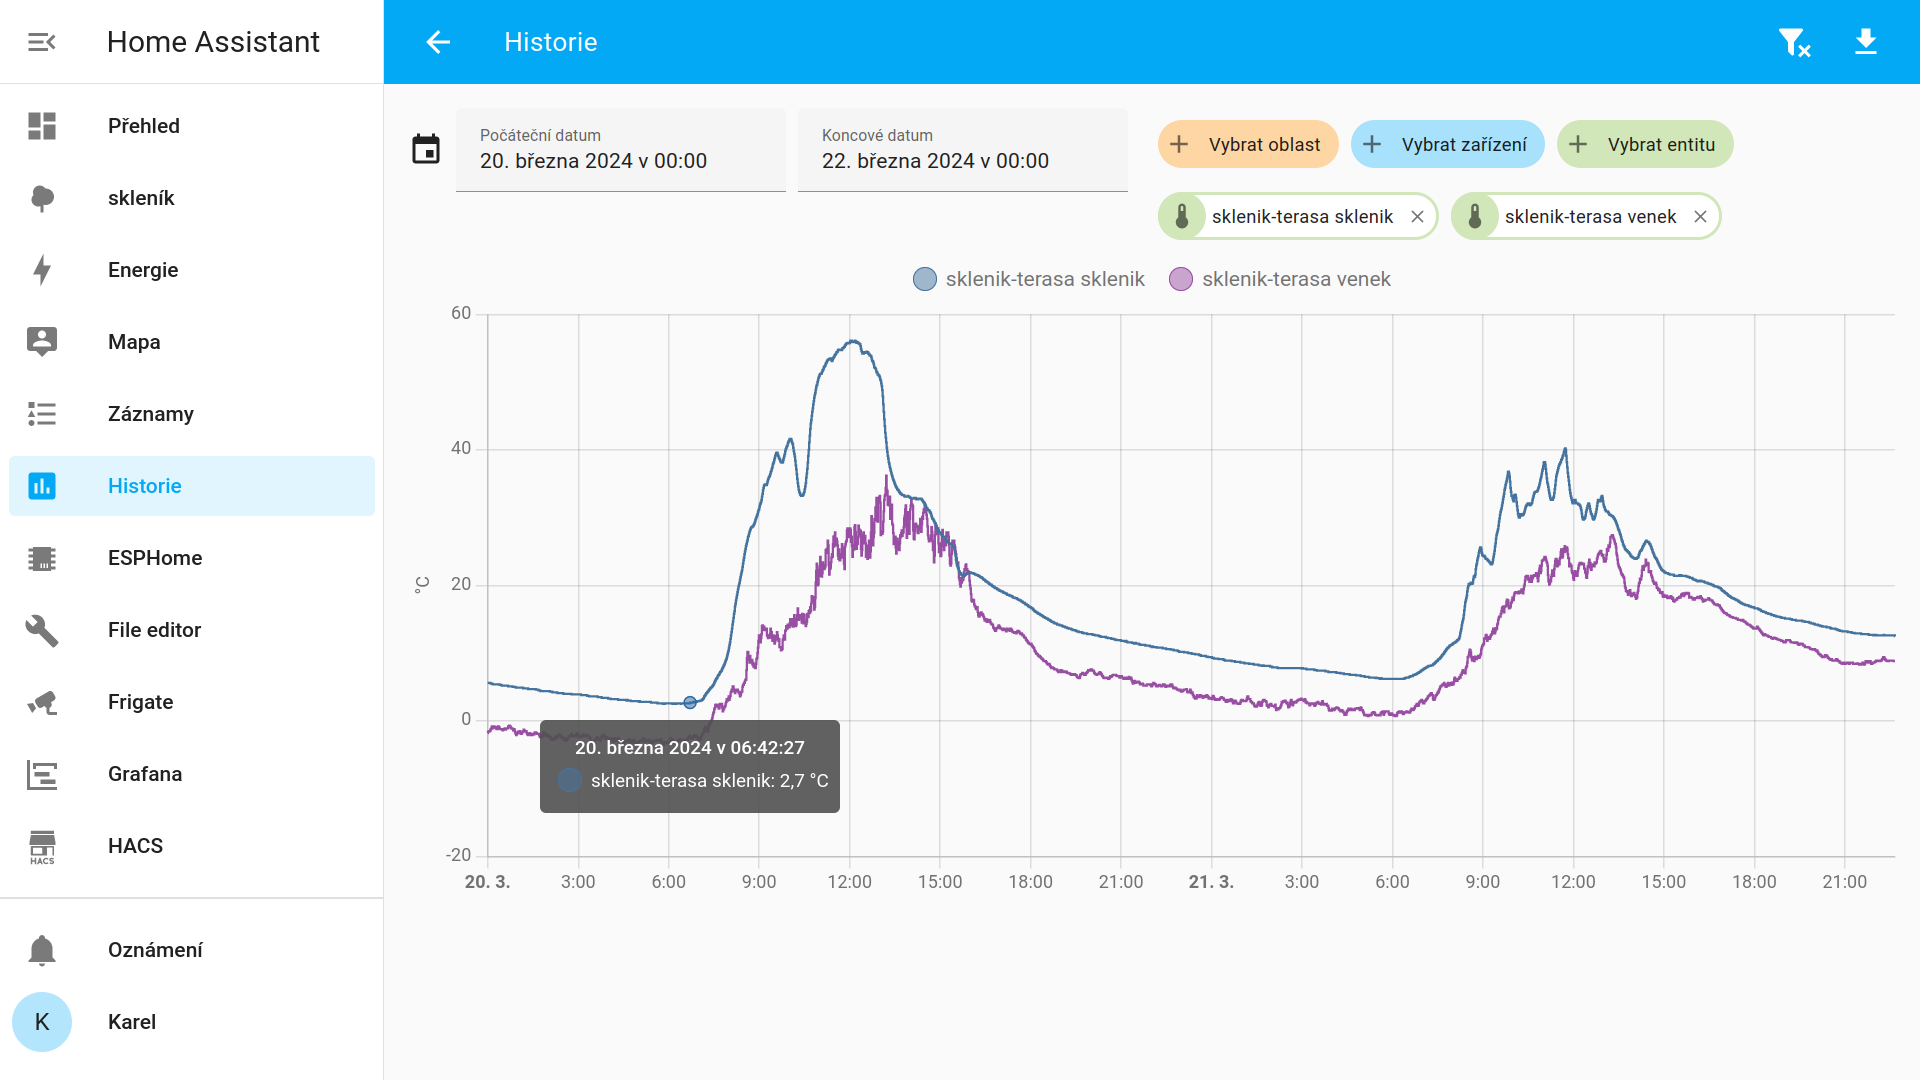
Task: Open Energie in the sidebar
Action: (192, 270)
